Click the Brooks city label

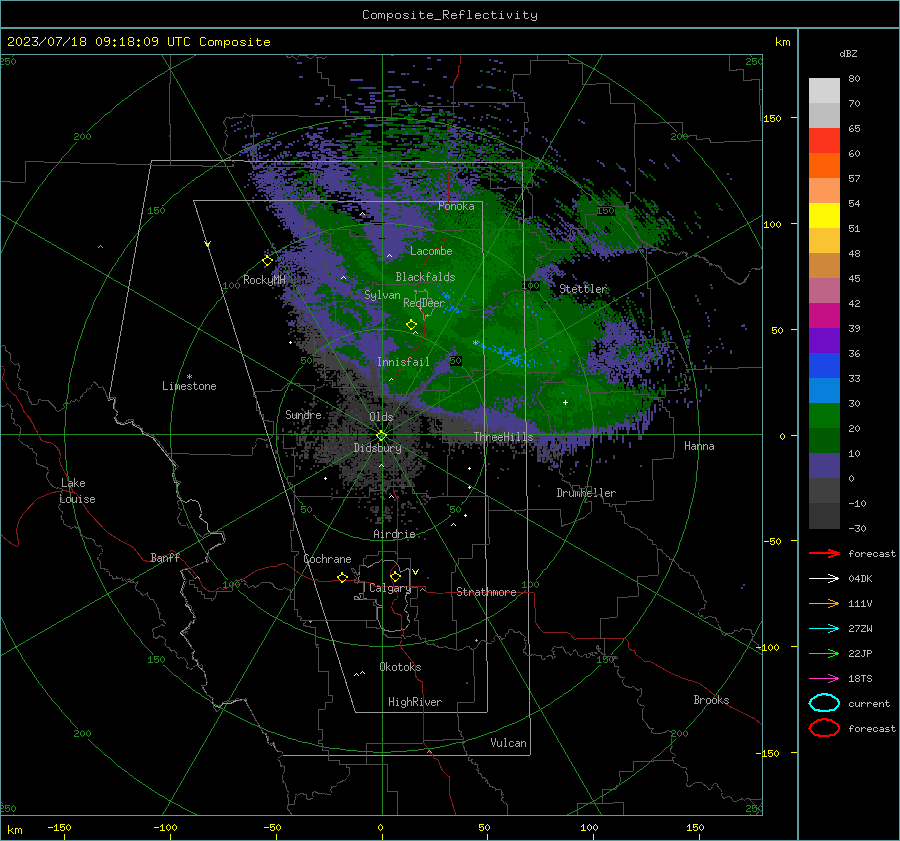tap(711, 700)
